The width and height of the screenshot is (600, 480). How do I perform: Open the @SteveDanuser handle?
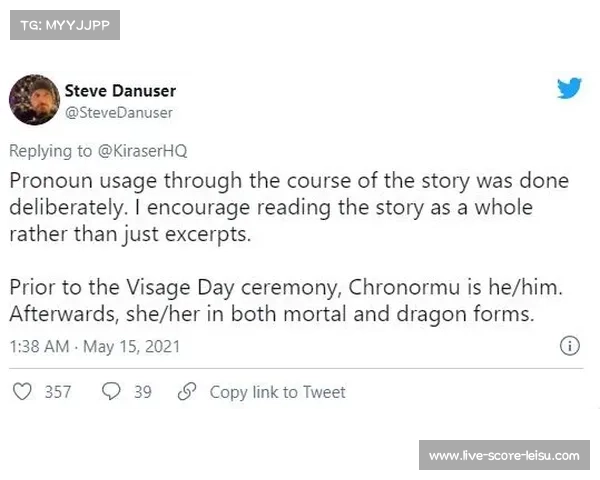click(x=119, y=113)
